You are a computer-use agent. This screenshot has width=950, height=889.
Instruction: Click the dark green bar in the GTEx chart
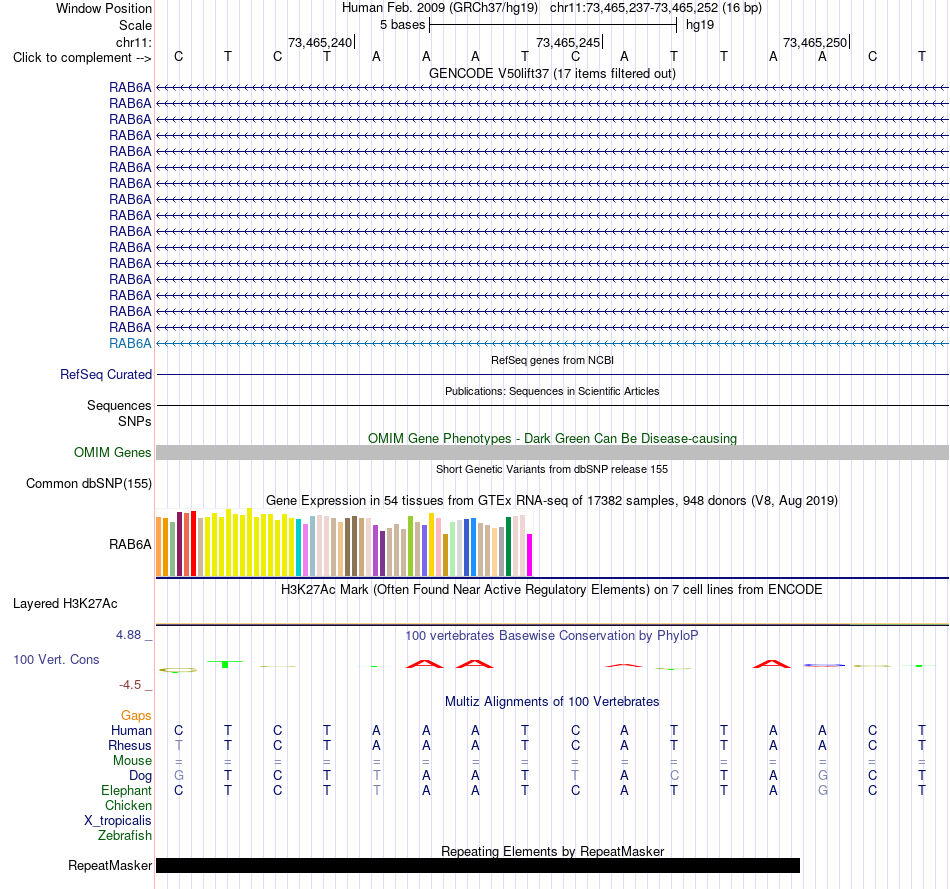pyautogui.click(x=508, y=546)
